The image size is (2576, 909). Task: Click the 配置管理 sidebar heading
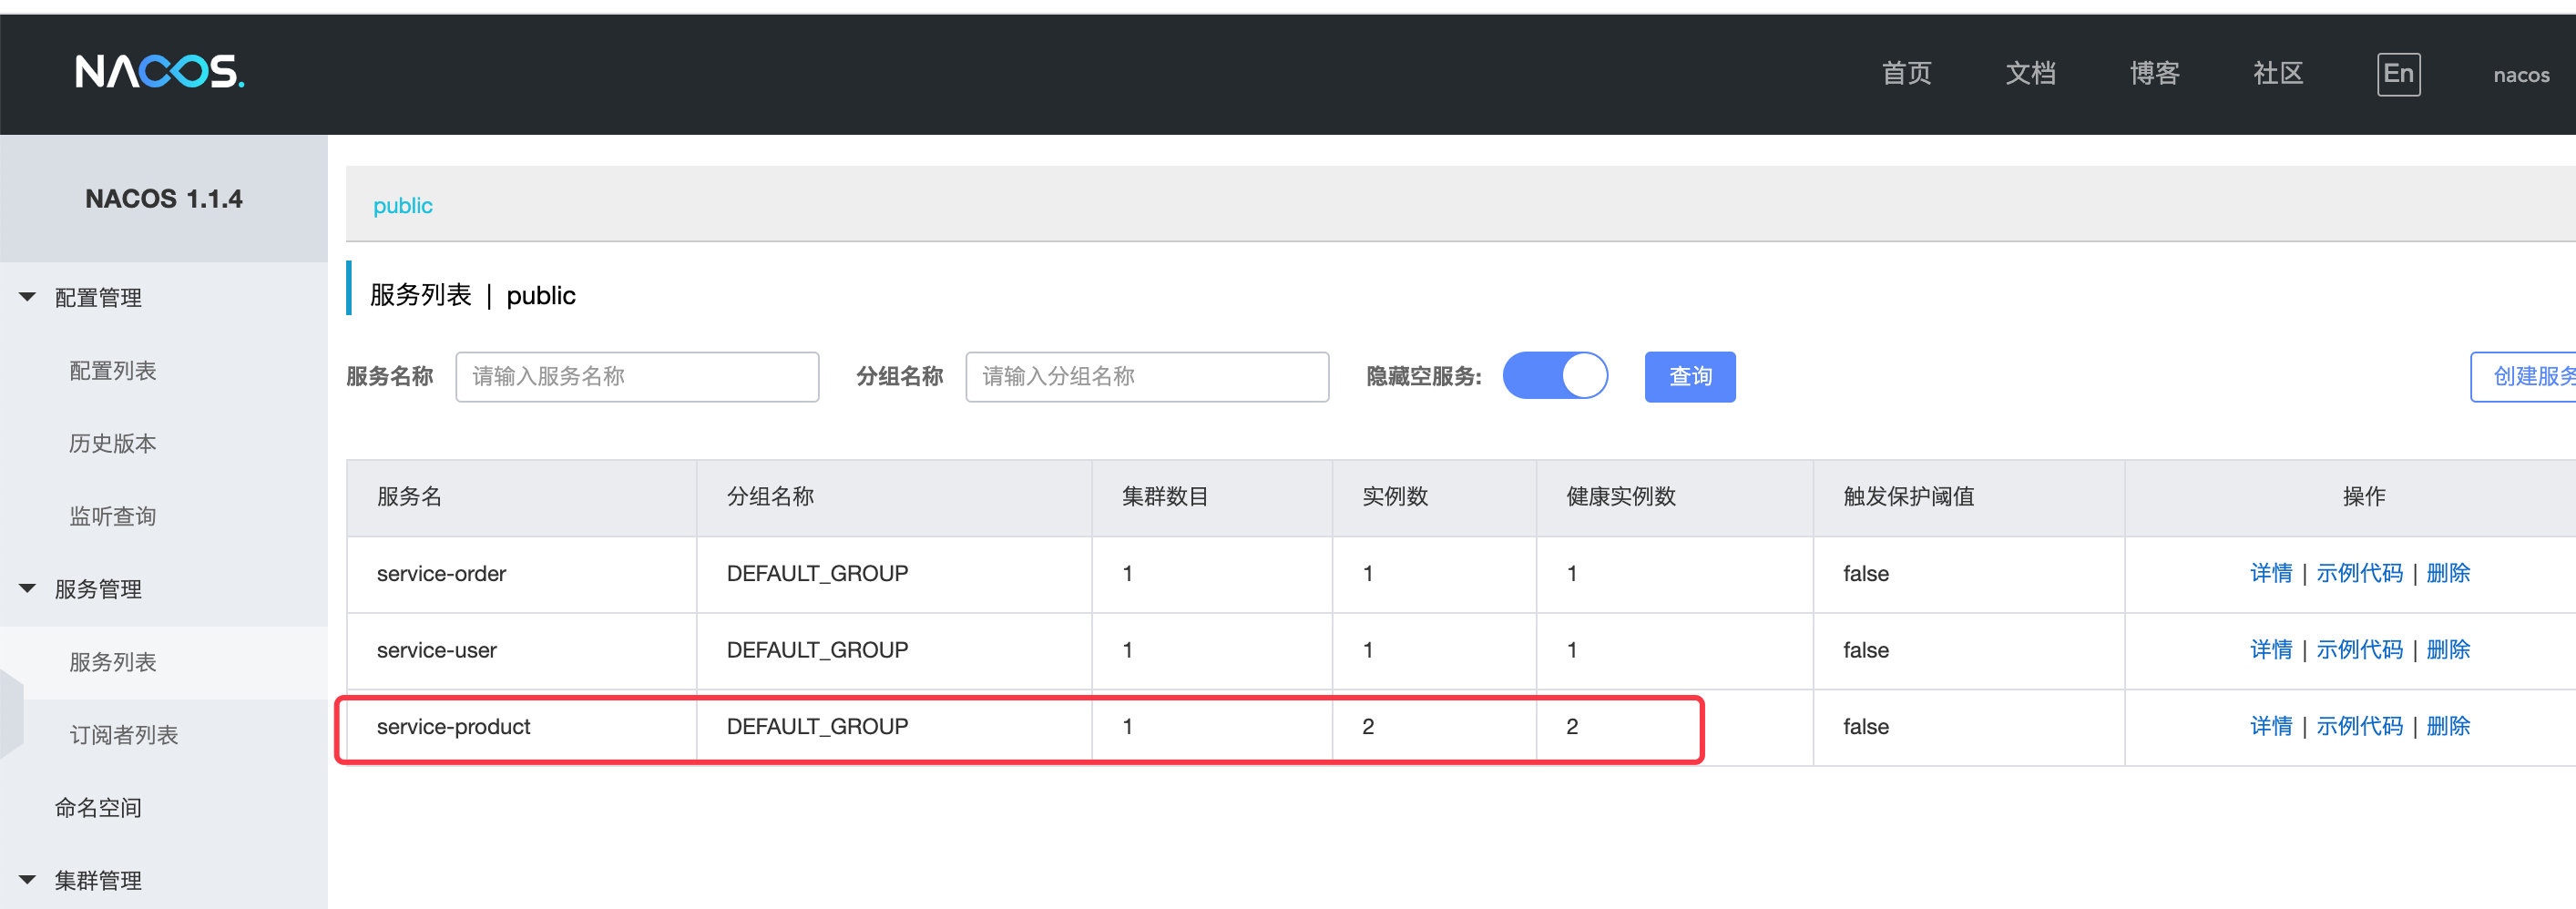tap(98, 298)
